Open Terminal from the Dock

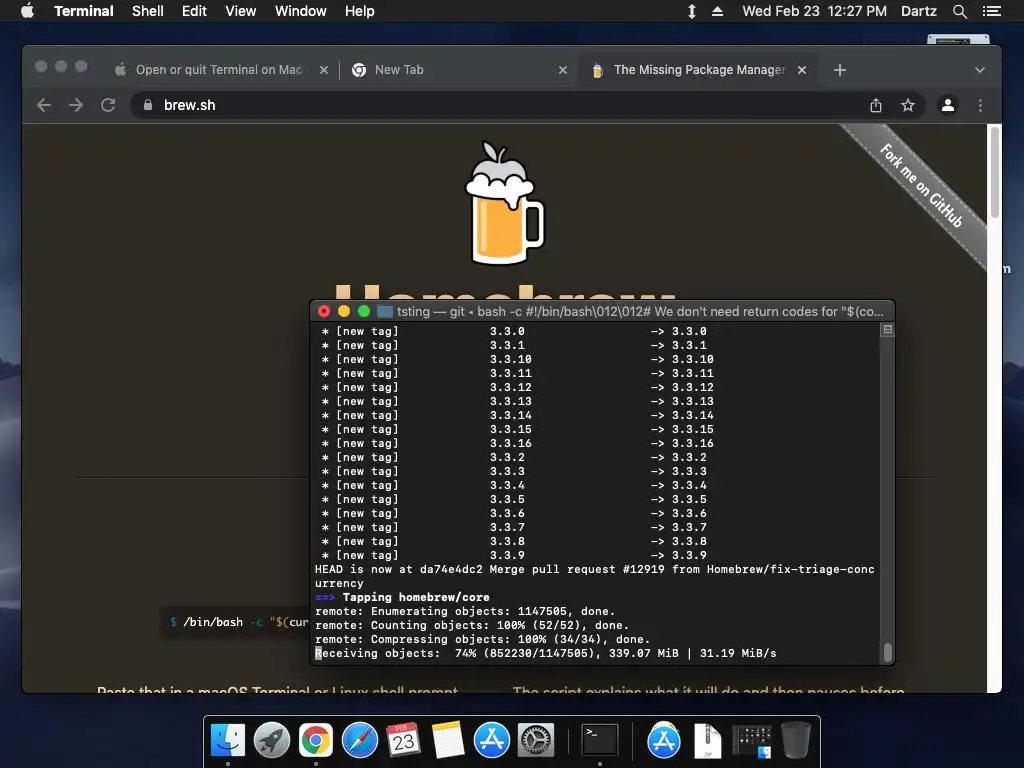(x=600, y=740)
